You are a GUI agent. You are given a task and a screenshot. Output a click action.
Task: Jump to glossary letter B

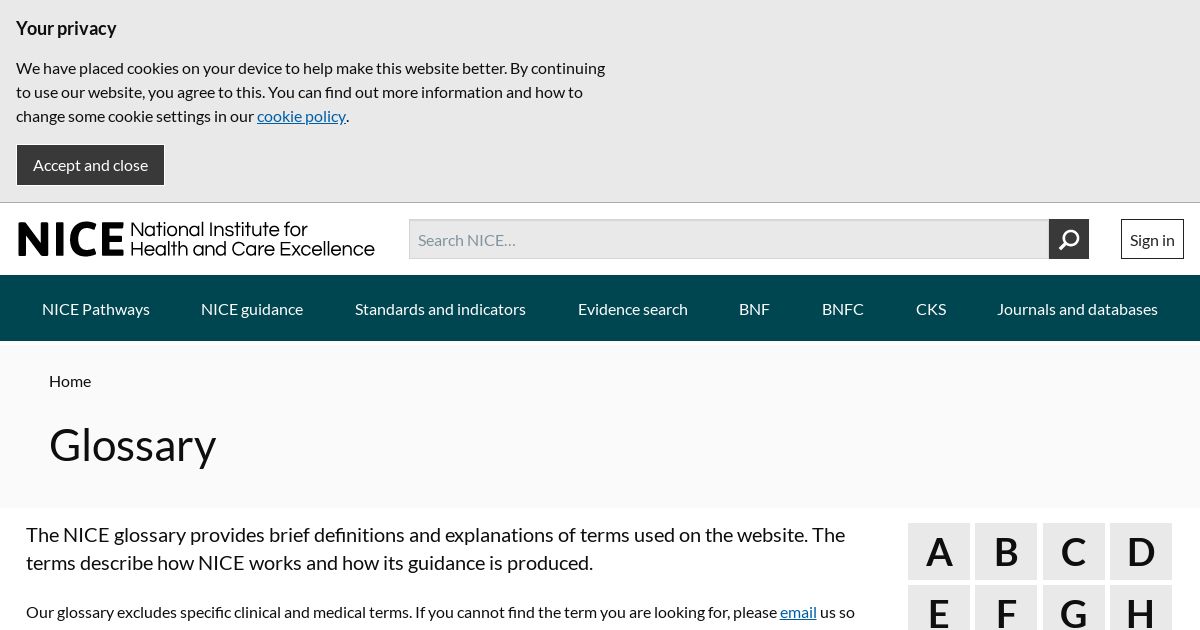click(1006, 551)
